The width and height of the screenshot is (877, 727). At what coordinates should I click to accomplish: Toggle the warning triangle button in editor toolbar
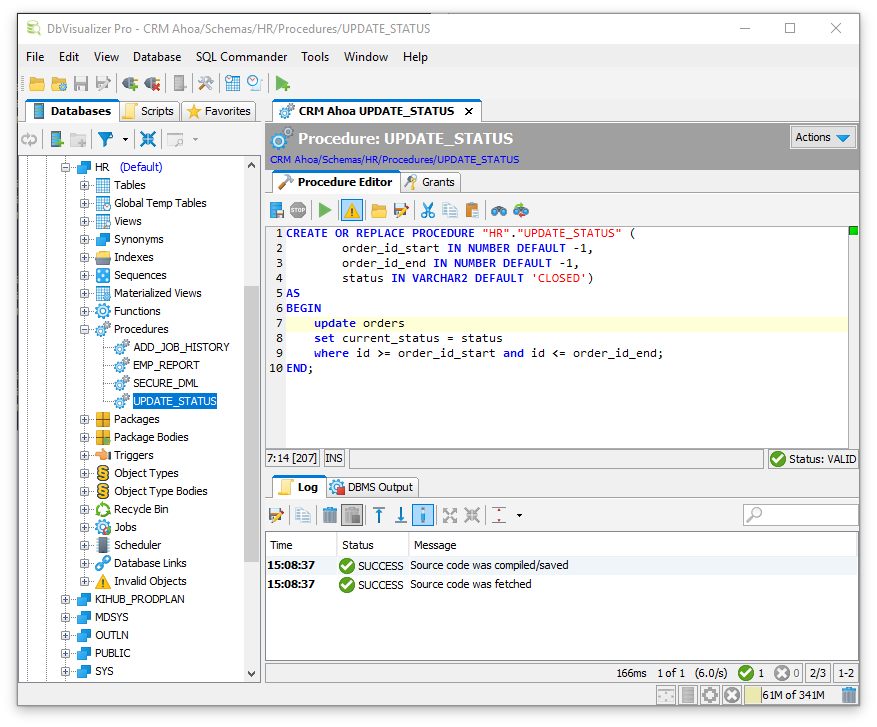point(352,210)
